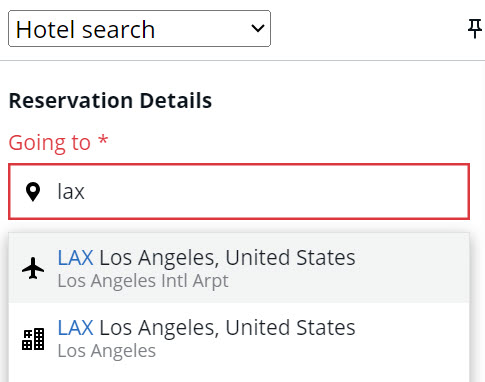Click the Hotel search label in the combo box
The height and width of the screenshot is (382, 485).
85,29
